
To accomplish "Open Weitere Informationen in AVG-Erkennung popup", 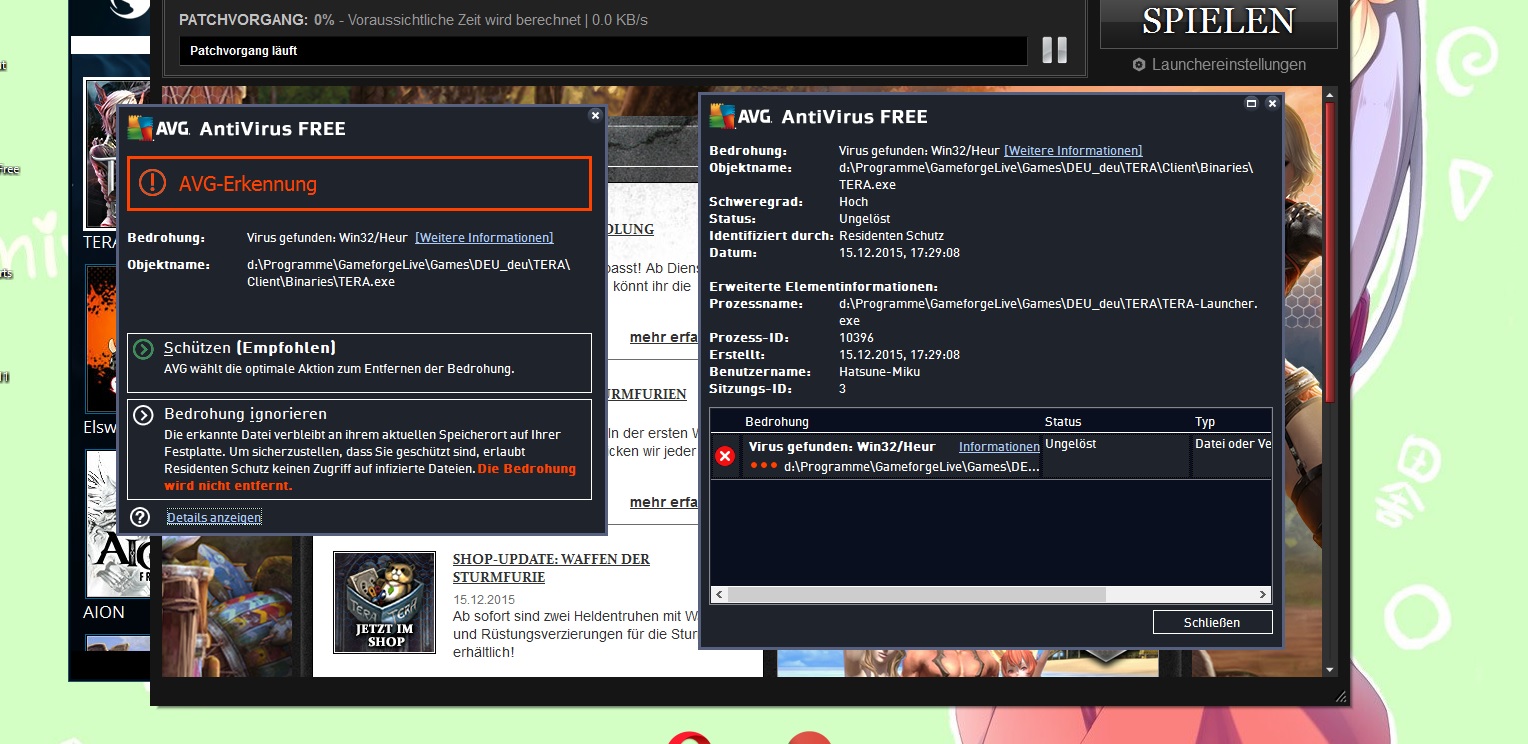I will tap(484, 238).
